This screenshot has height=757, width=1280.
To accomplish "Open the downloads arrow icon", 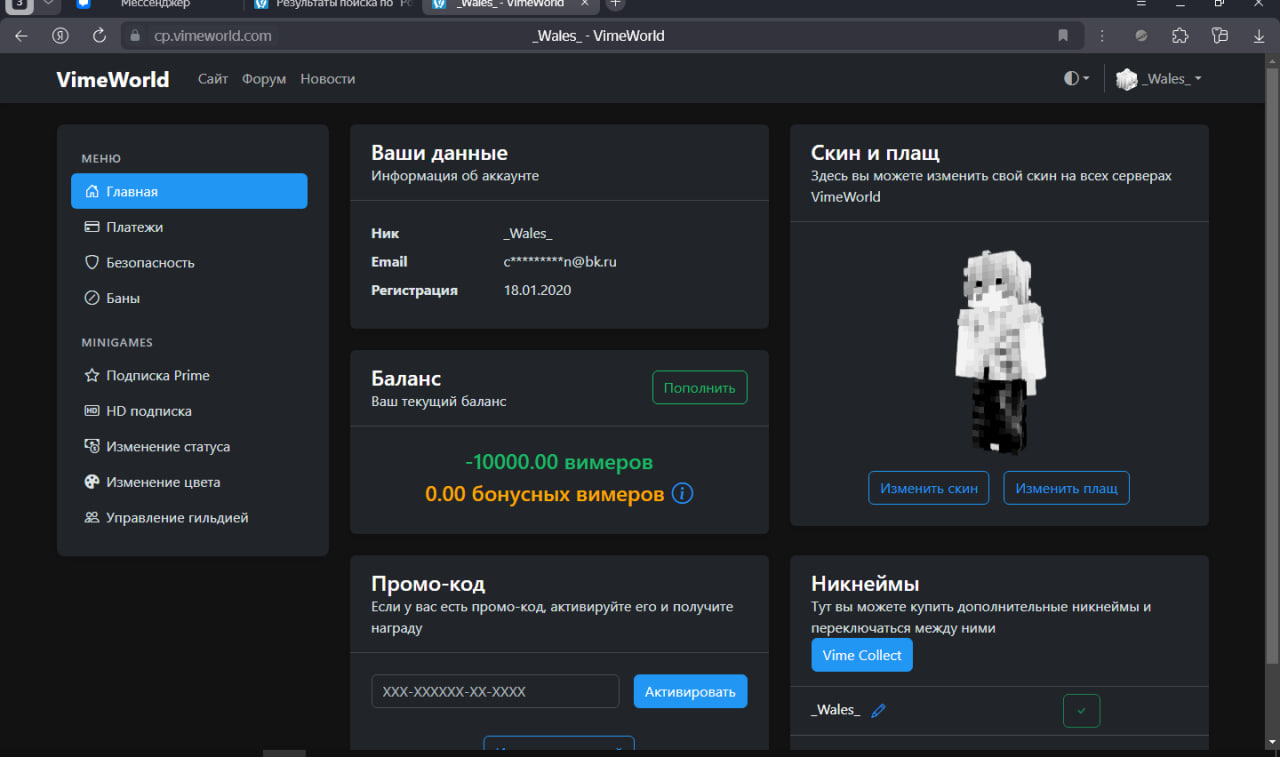I will 1259,35.
